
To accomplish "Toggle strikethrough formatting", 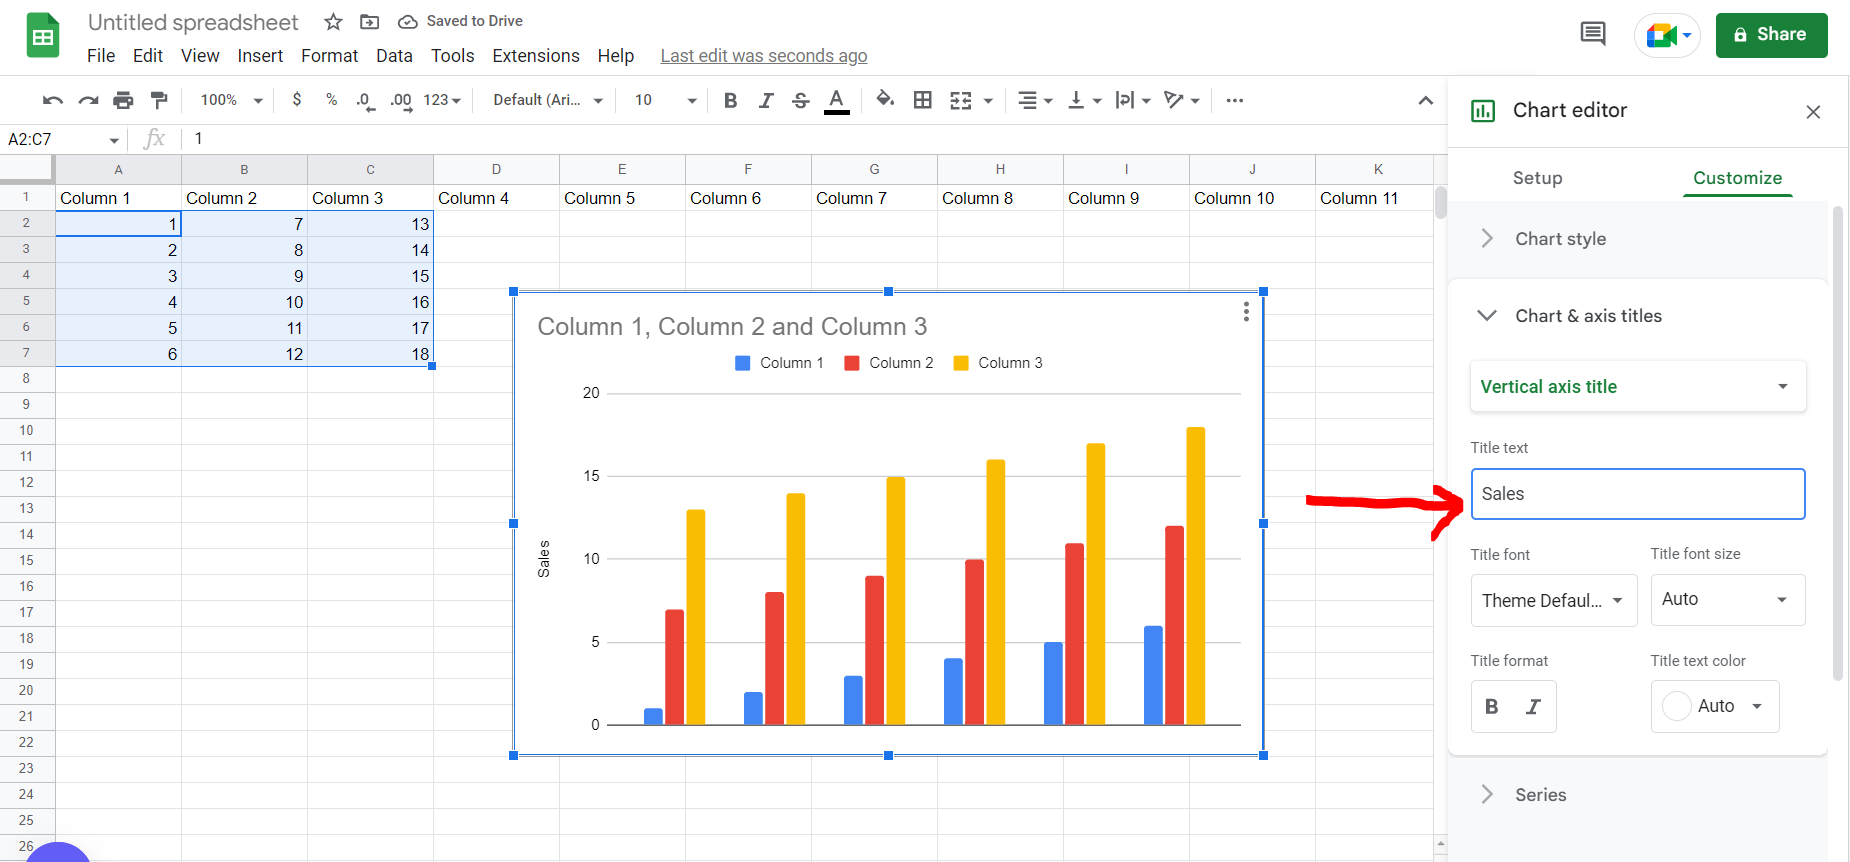I will pos(800,100).
